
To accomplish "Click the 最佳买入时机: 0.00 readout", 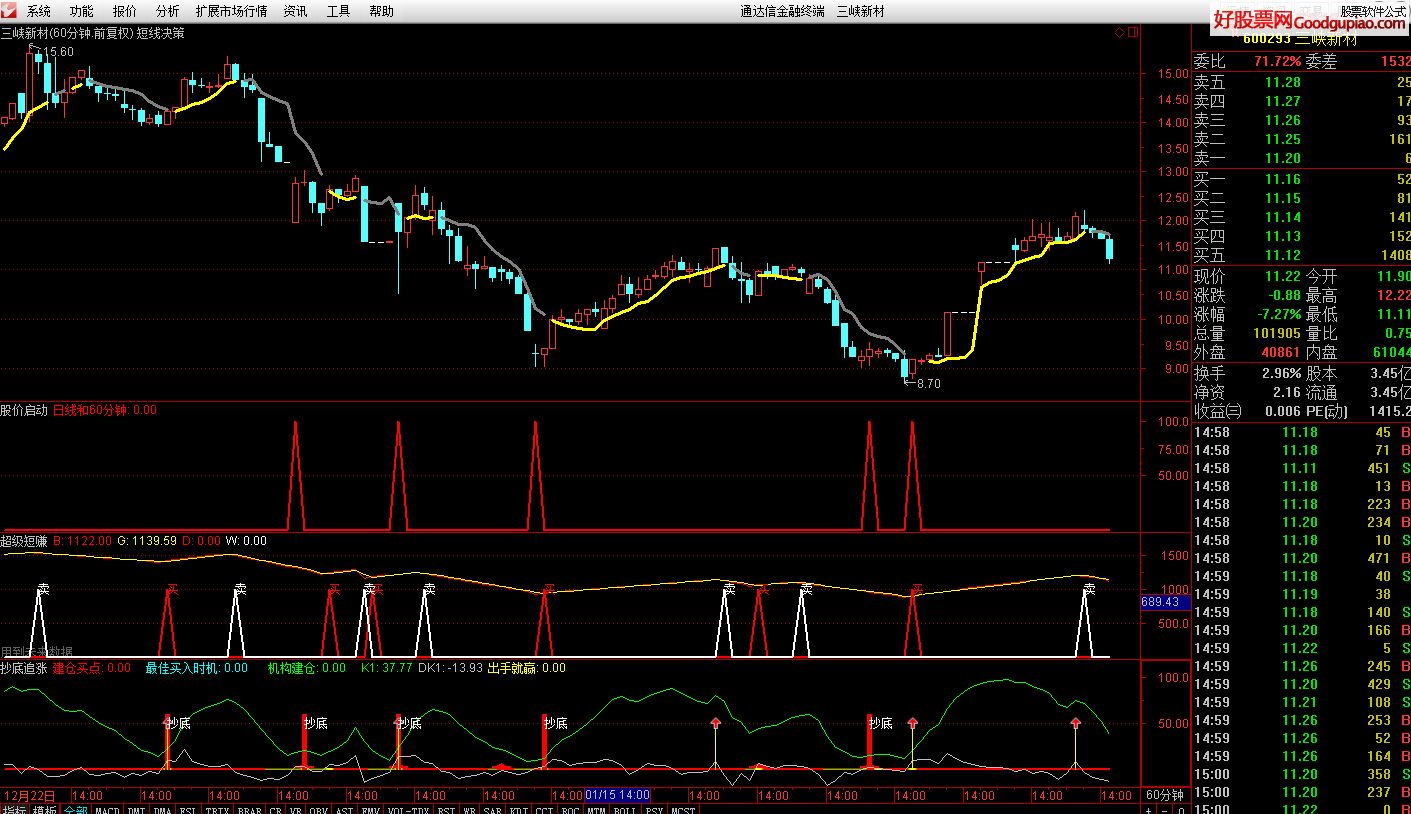I will pos(196,668).
